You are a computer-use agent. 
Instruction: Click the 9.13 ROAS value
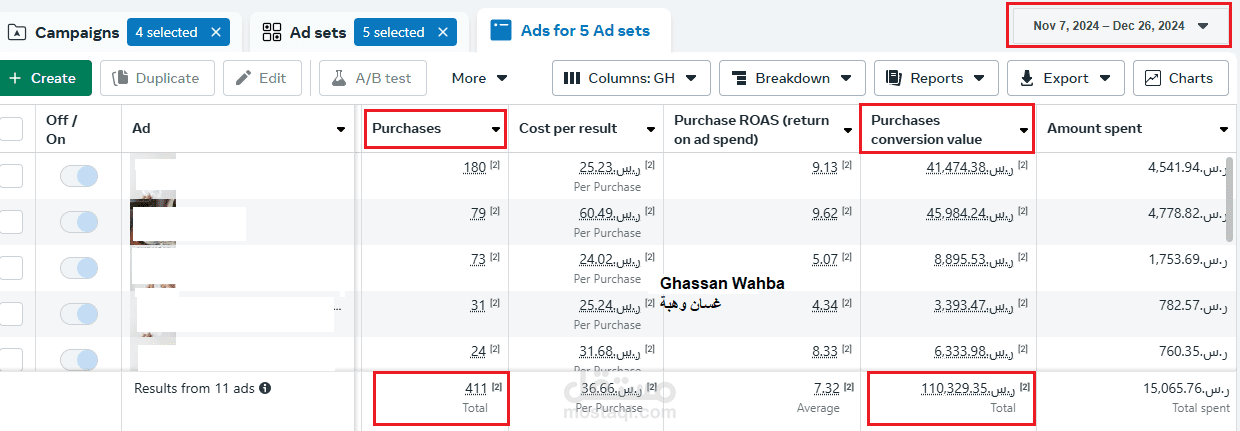coord(825,167)
